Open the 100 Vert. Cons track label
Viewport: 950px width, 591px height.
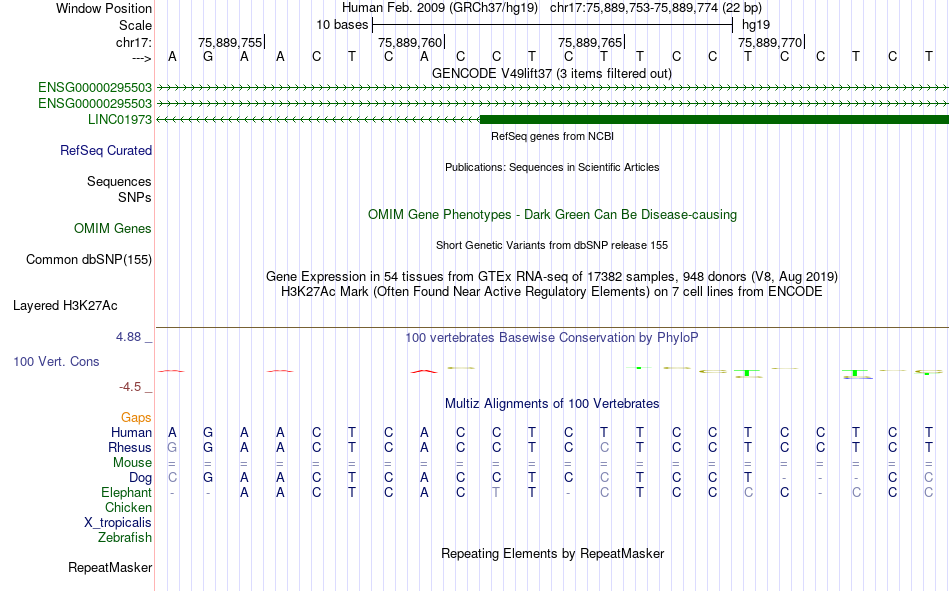(x=56, y=361)
